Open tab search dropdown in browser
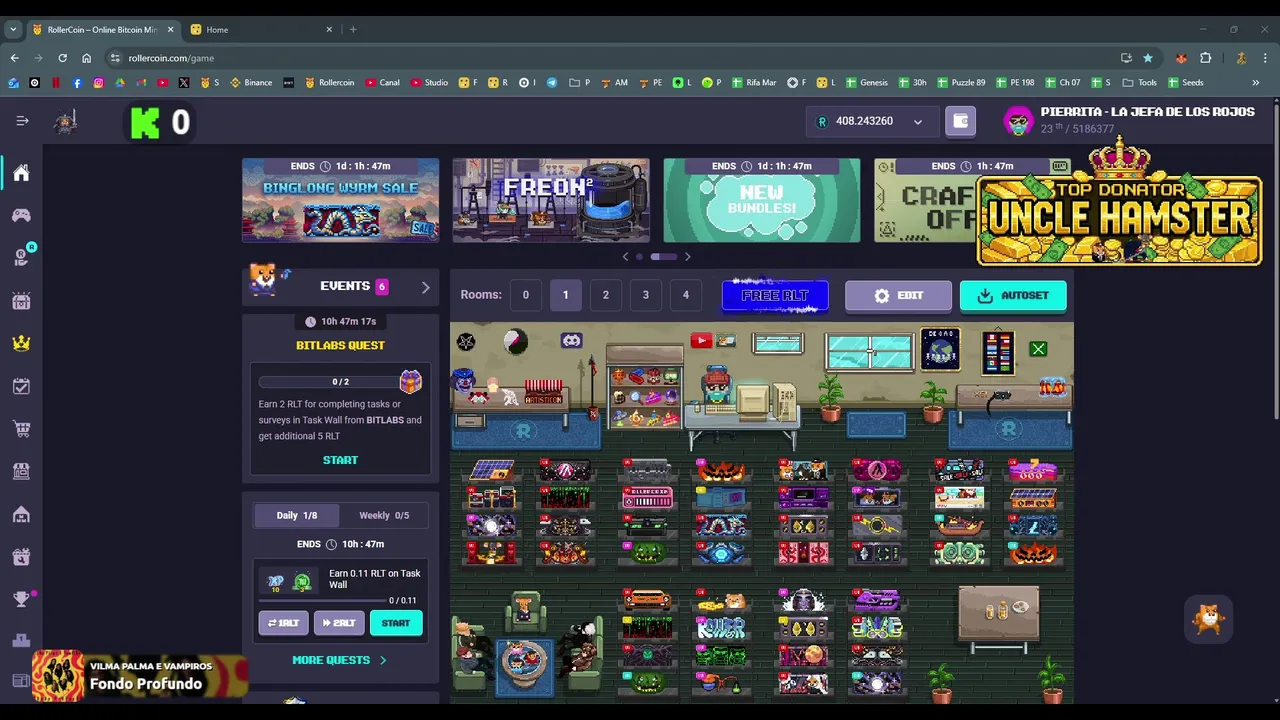The height and width of the screenshot is (720, 1280). tap(13, 29)
